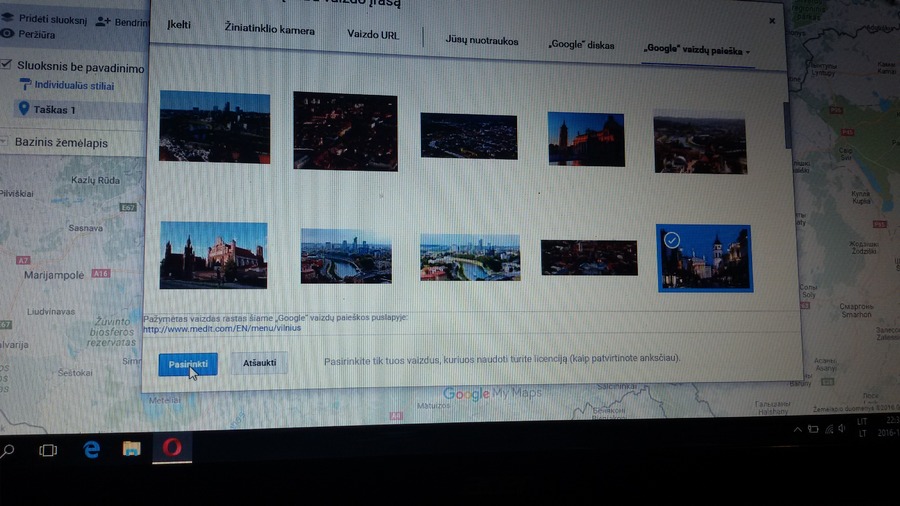Select the hazy aerial river-bend thumbnail at end of first row
The width and height of the screenshot is (900, 506).
pos(700,143)
